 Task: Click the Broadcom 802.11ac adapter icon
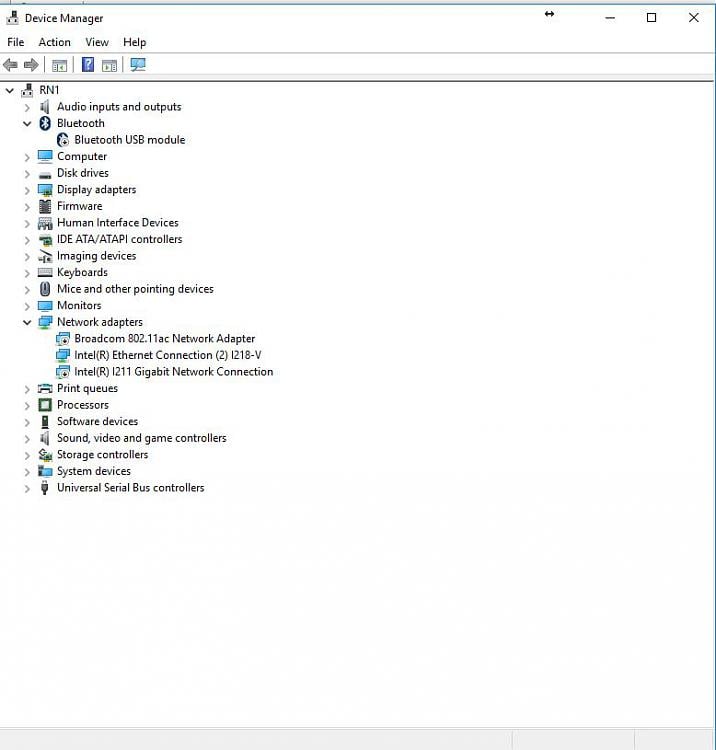pos(63,339)
